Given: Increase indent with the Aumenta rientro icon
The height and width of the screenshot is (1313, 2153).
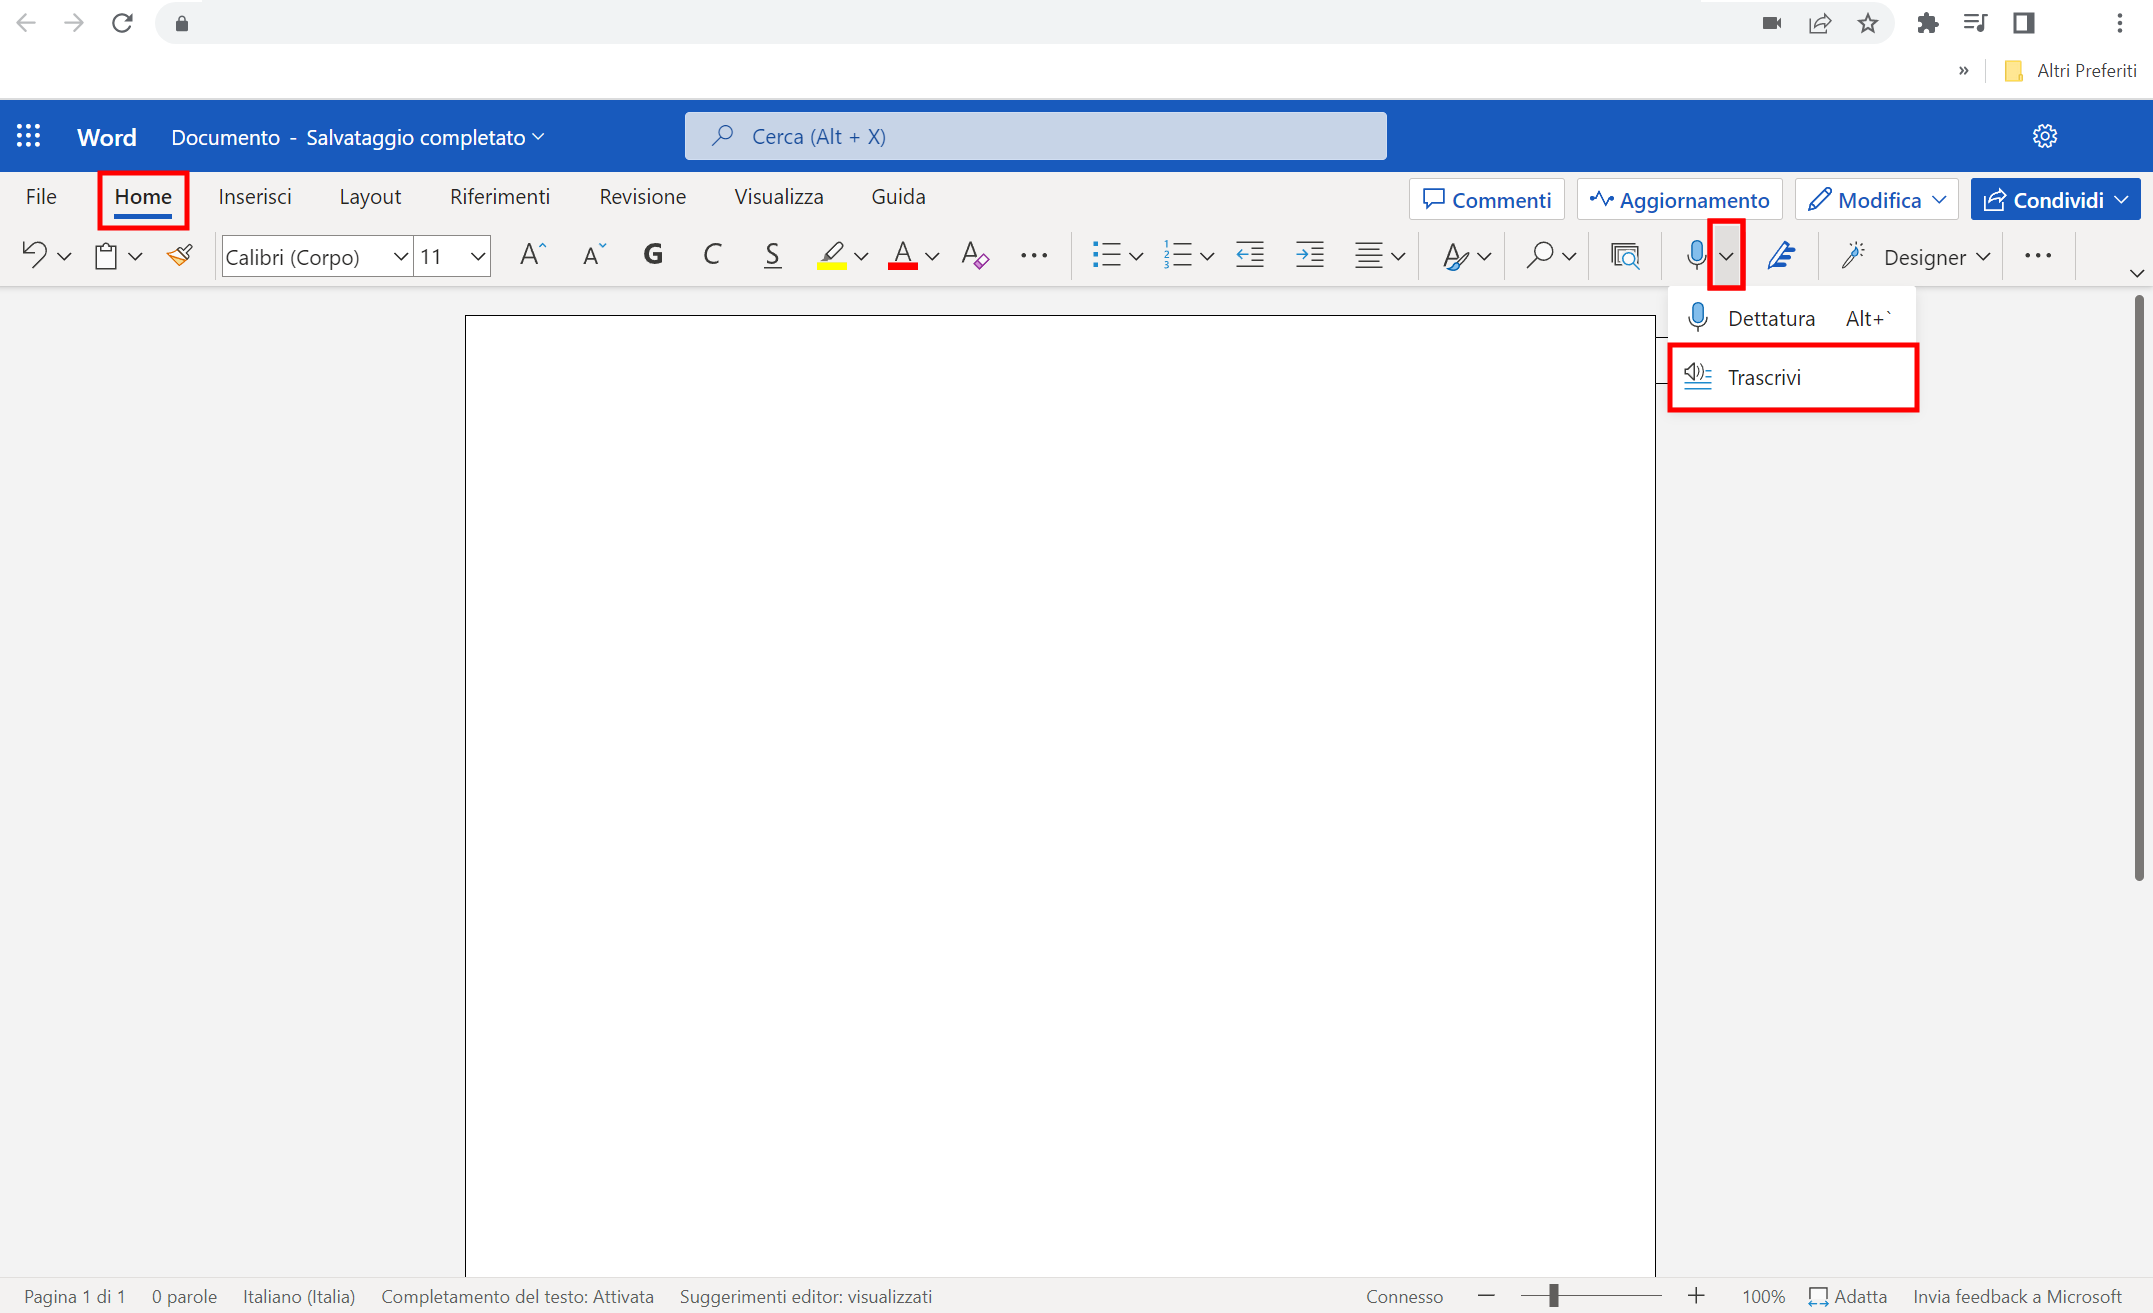Looking at the screenshot, I should coord(1310,255).
